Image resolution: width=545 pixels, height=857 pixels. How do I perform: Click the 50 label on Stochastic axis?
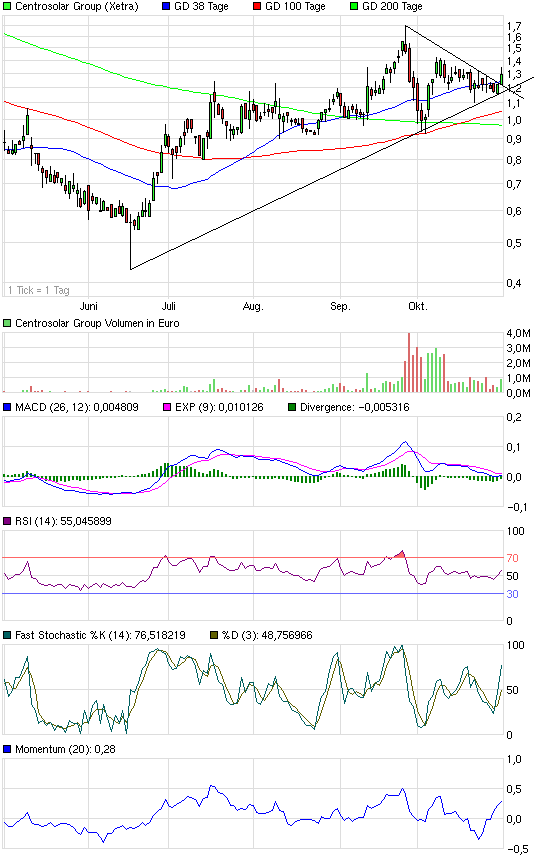pyautogui.click(x=513, y=690)
